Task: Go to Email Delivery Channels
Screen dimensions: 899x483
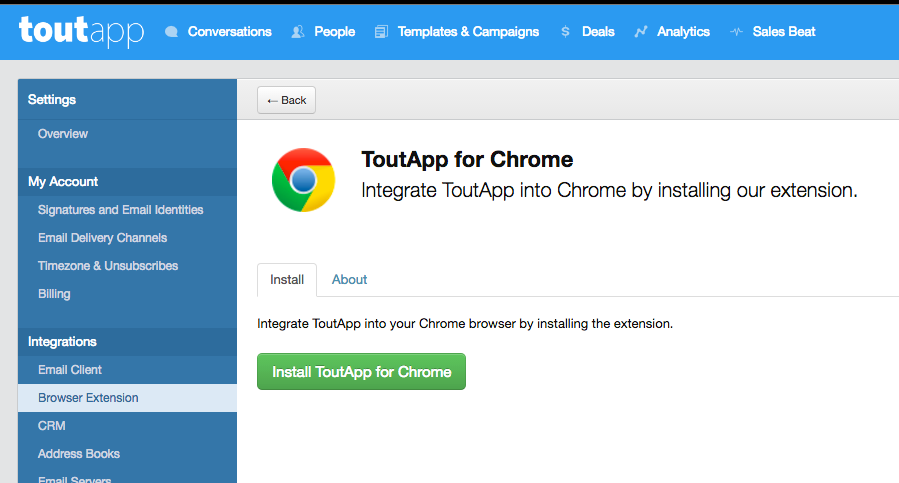Action: [102, 238]
